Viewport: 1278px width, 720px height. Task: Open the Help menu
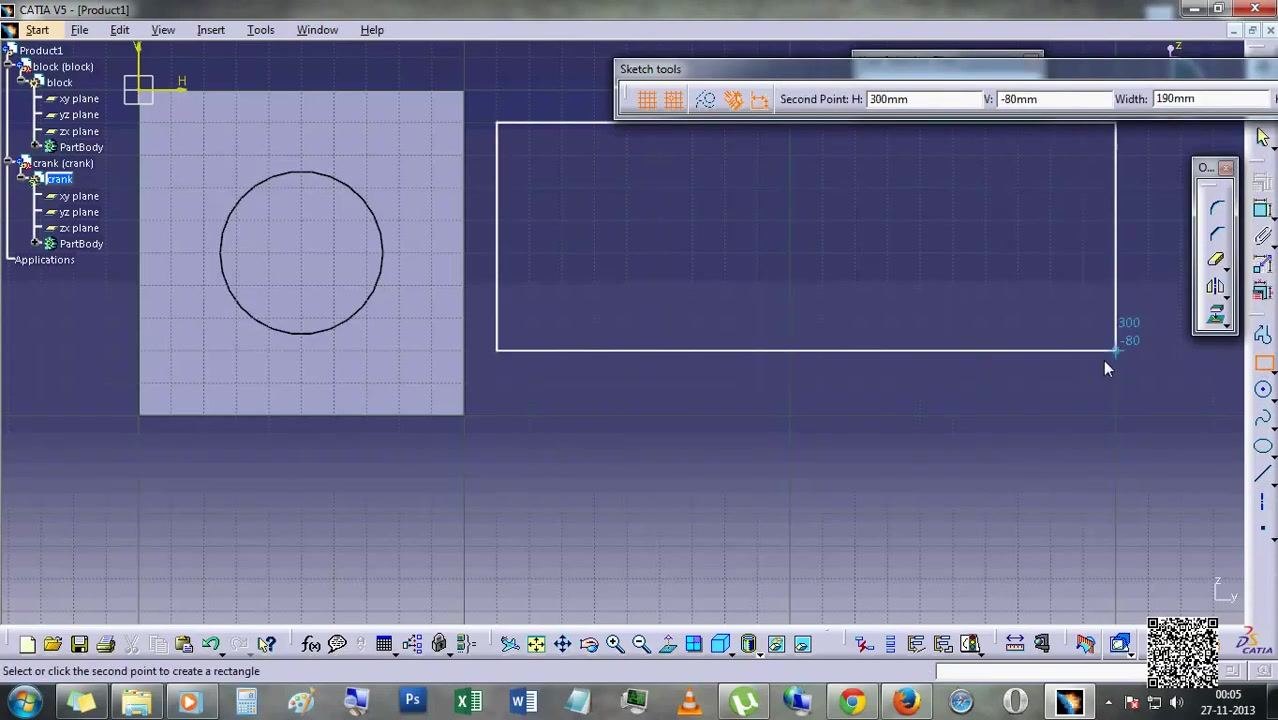click(x=372, y=30)
